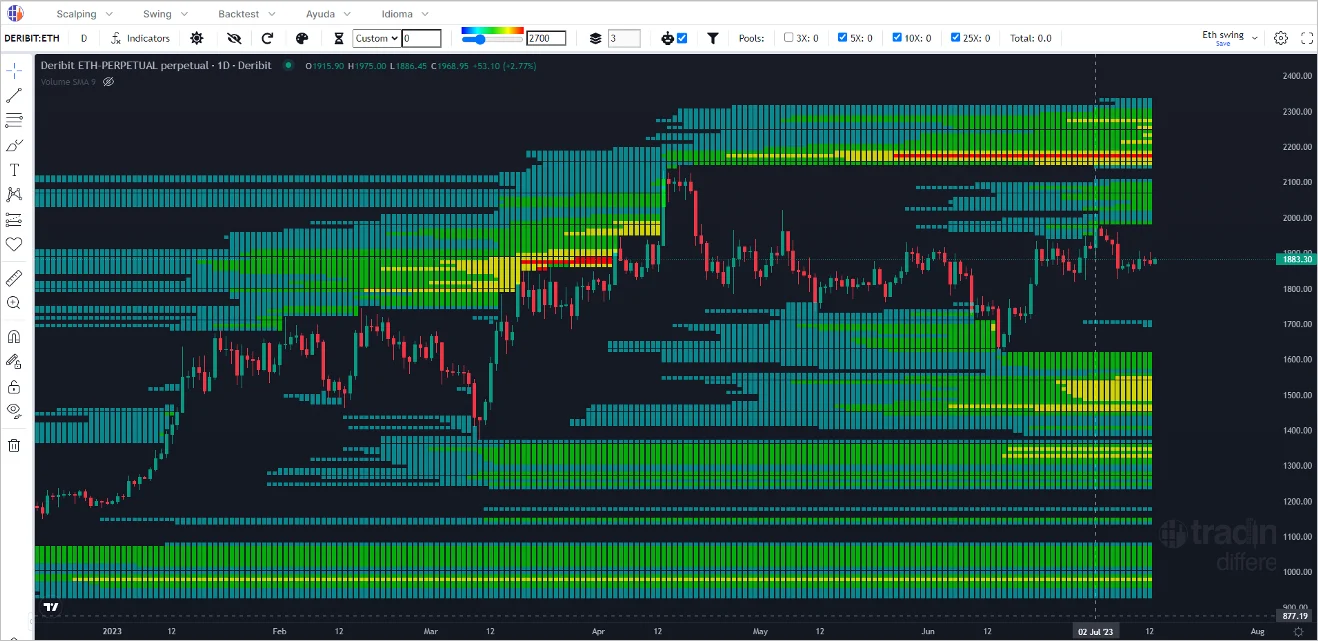Click the filter funnel icon on toolbar
1318x641 pixels.
point(713,38)
